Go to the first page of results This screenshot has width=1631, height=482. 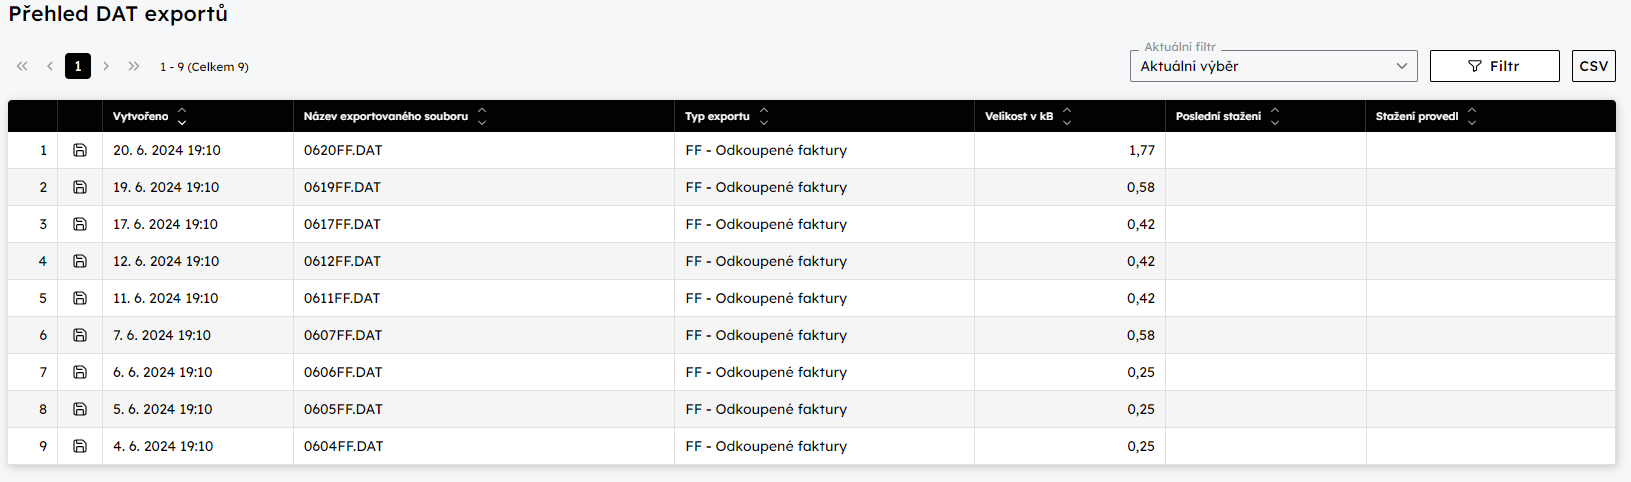coord(22,66)
